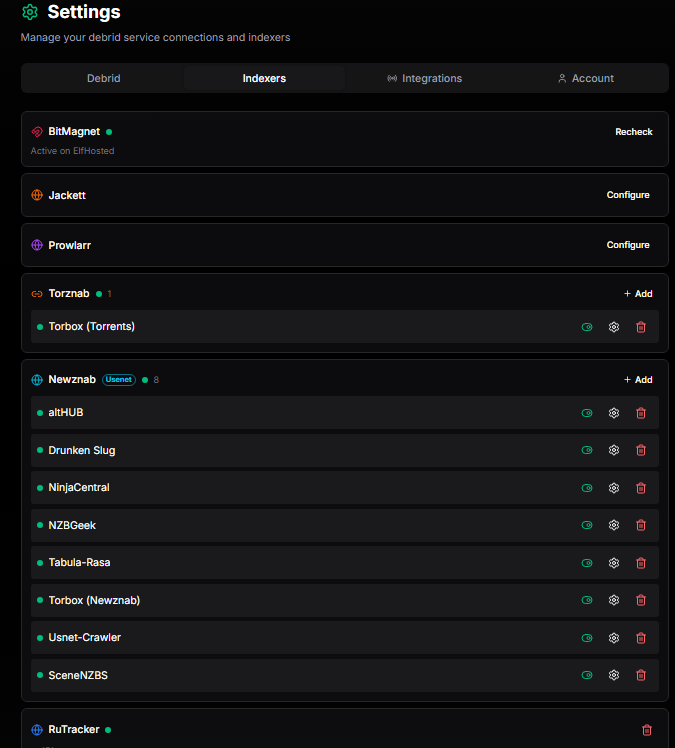This screenshot has height=748, width=675.
Task: Remove the Torbox (Torrents) indexer
Action: click(641, 327)
